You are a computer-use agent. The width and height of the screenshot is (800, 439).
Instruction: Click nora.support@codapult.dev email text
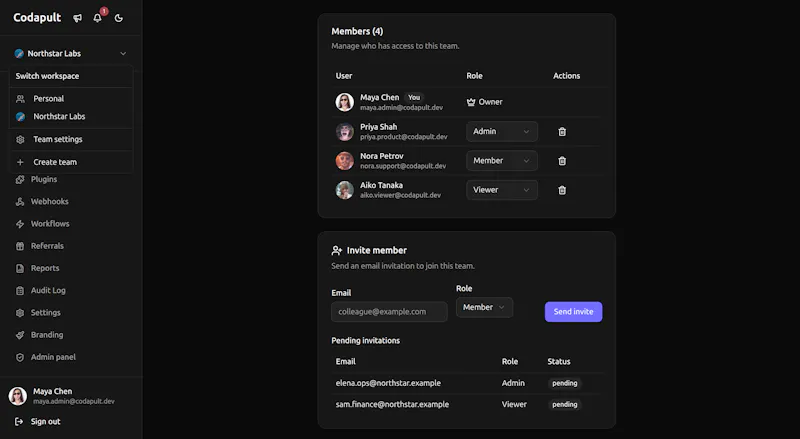403,166
